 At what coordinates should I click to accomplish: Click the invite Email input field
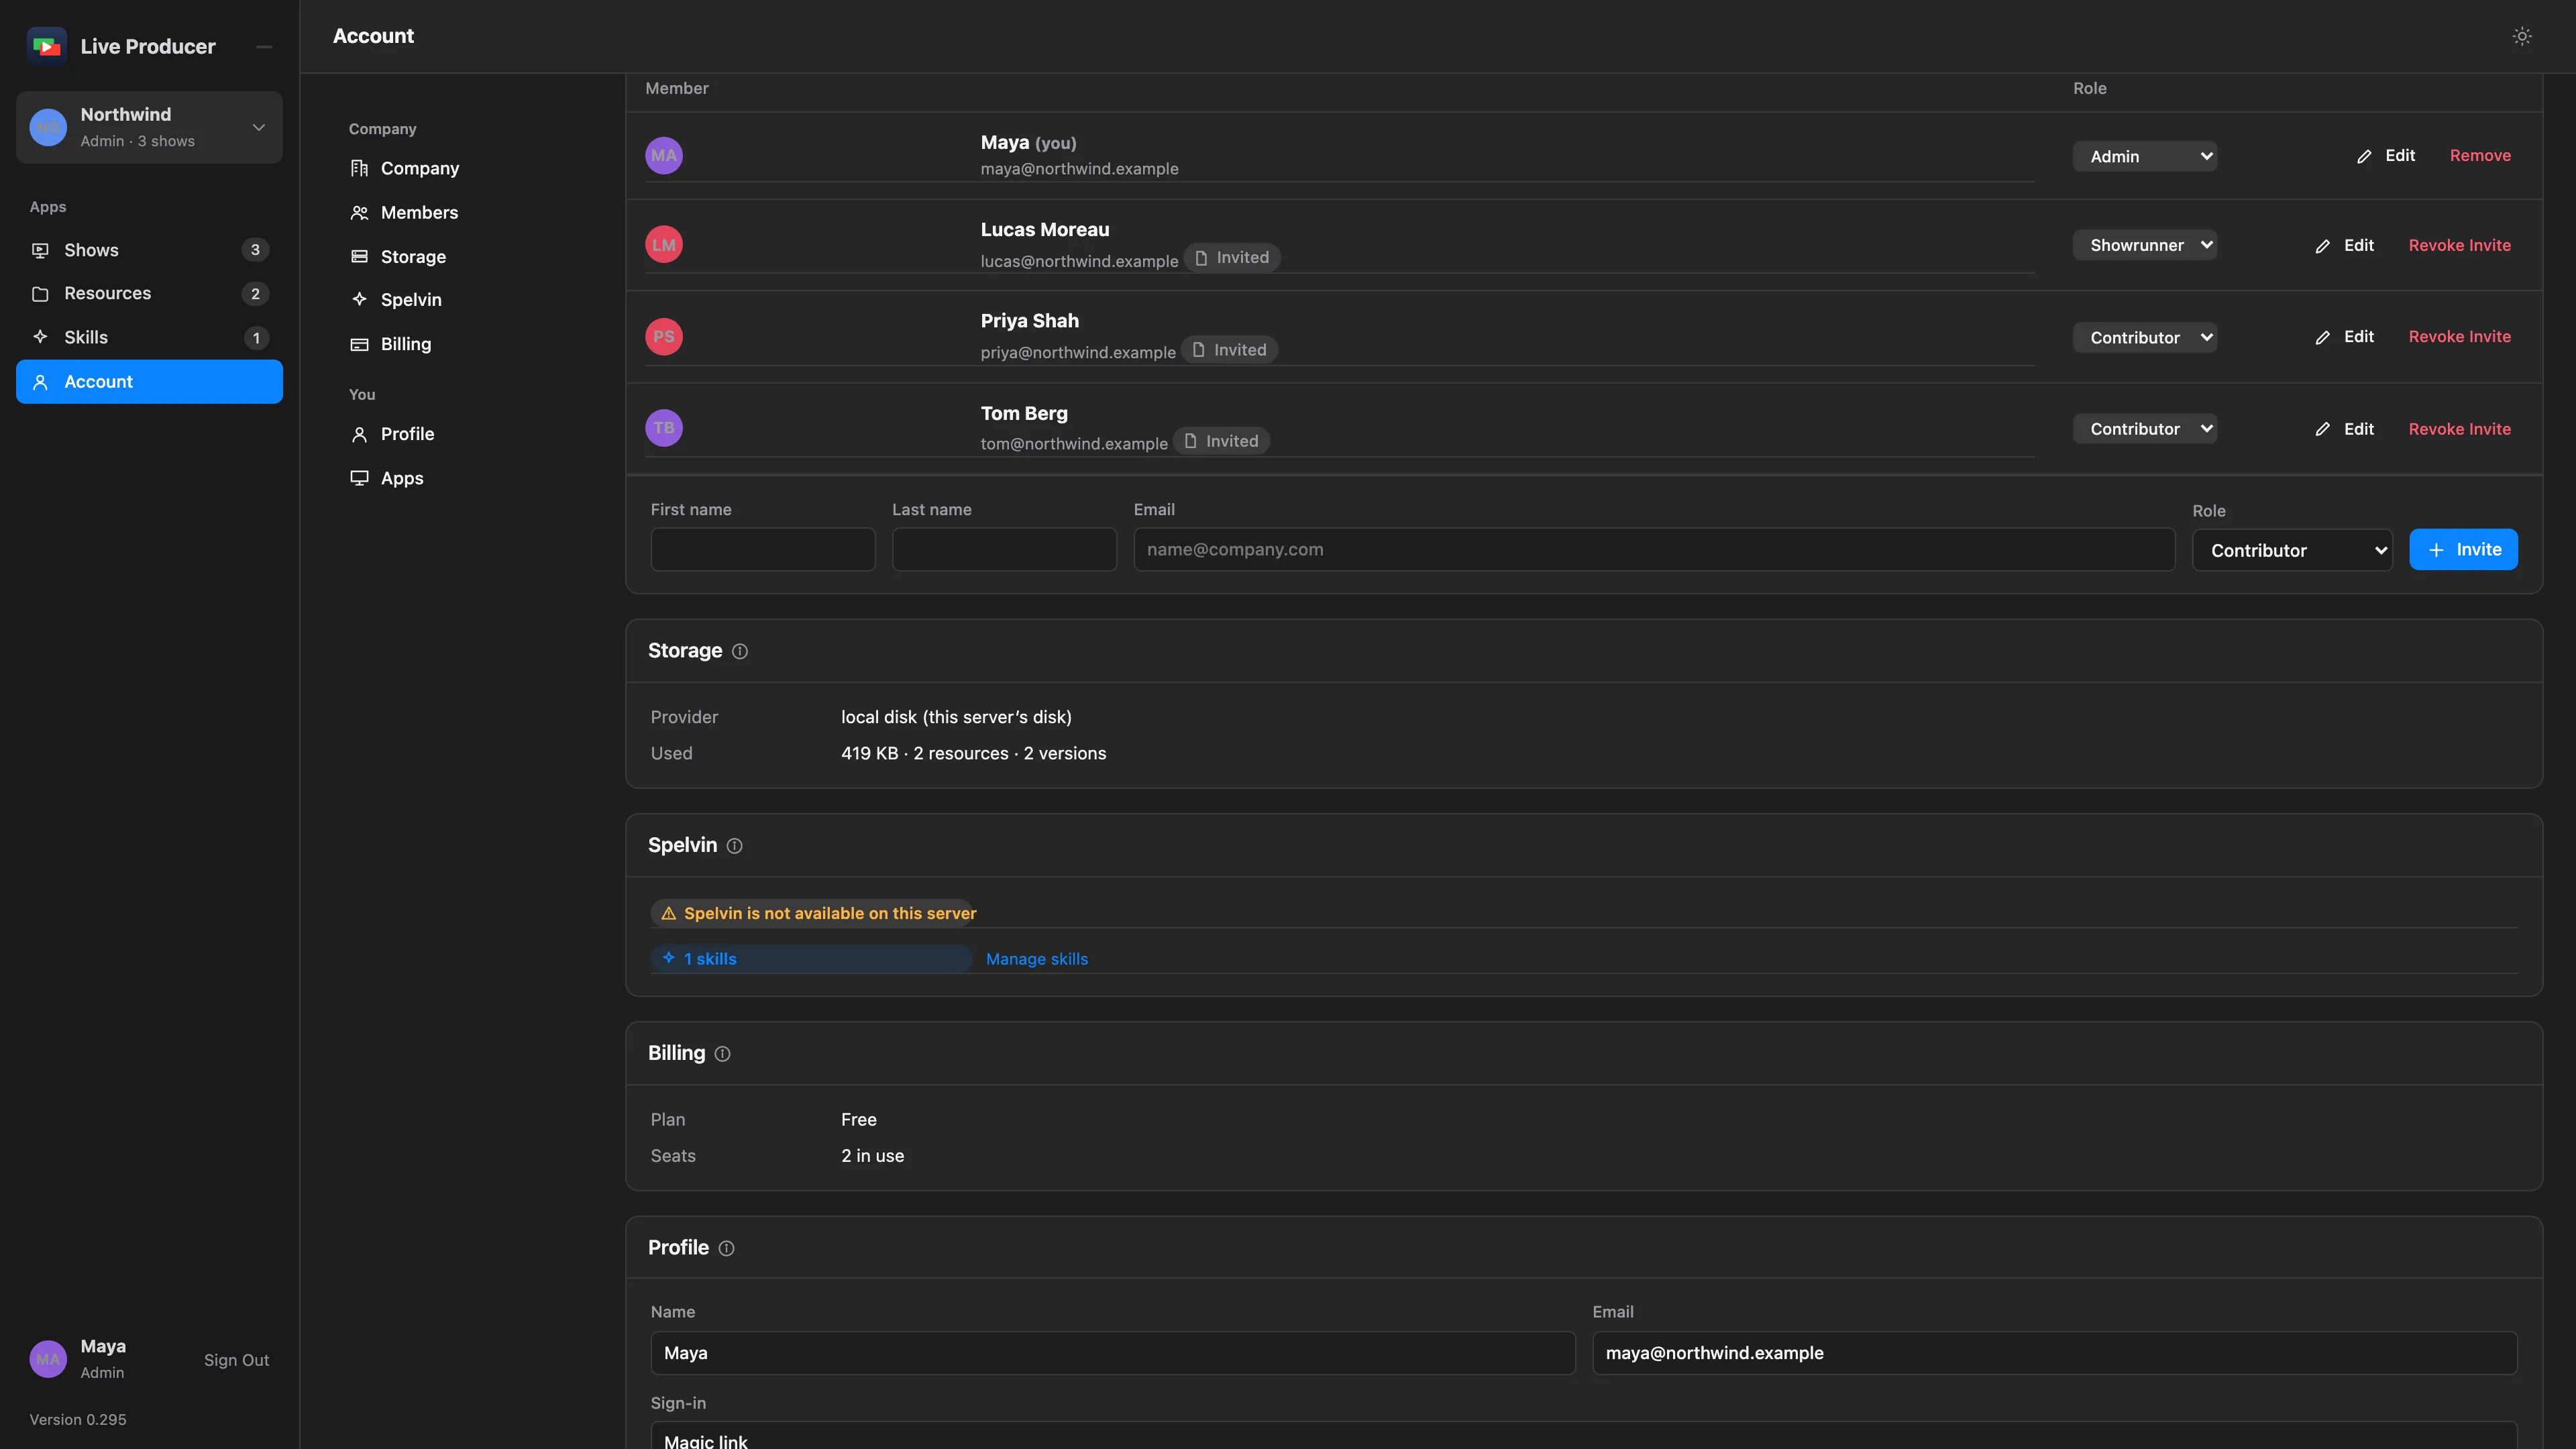coord(1654,550)
